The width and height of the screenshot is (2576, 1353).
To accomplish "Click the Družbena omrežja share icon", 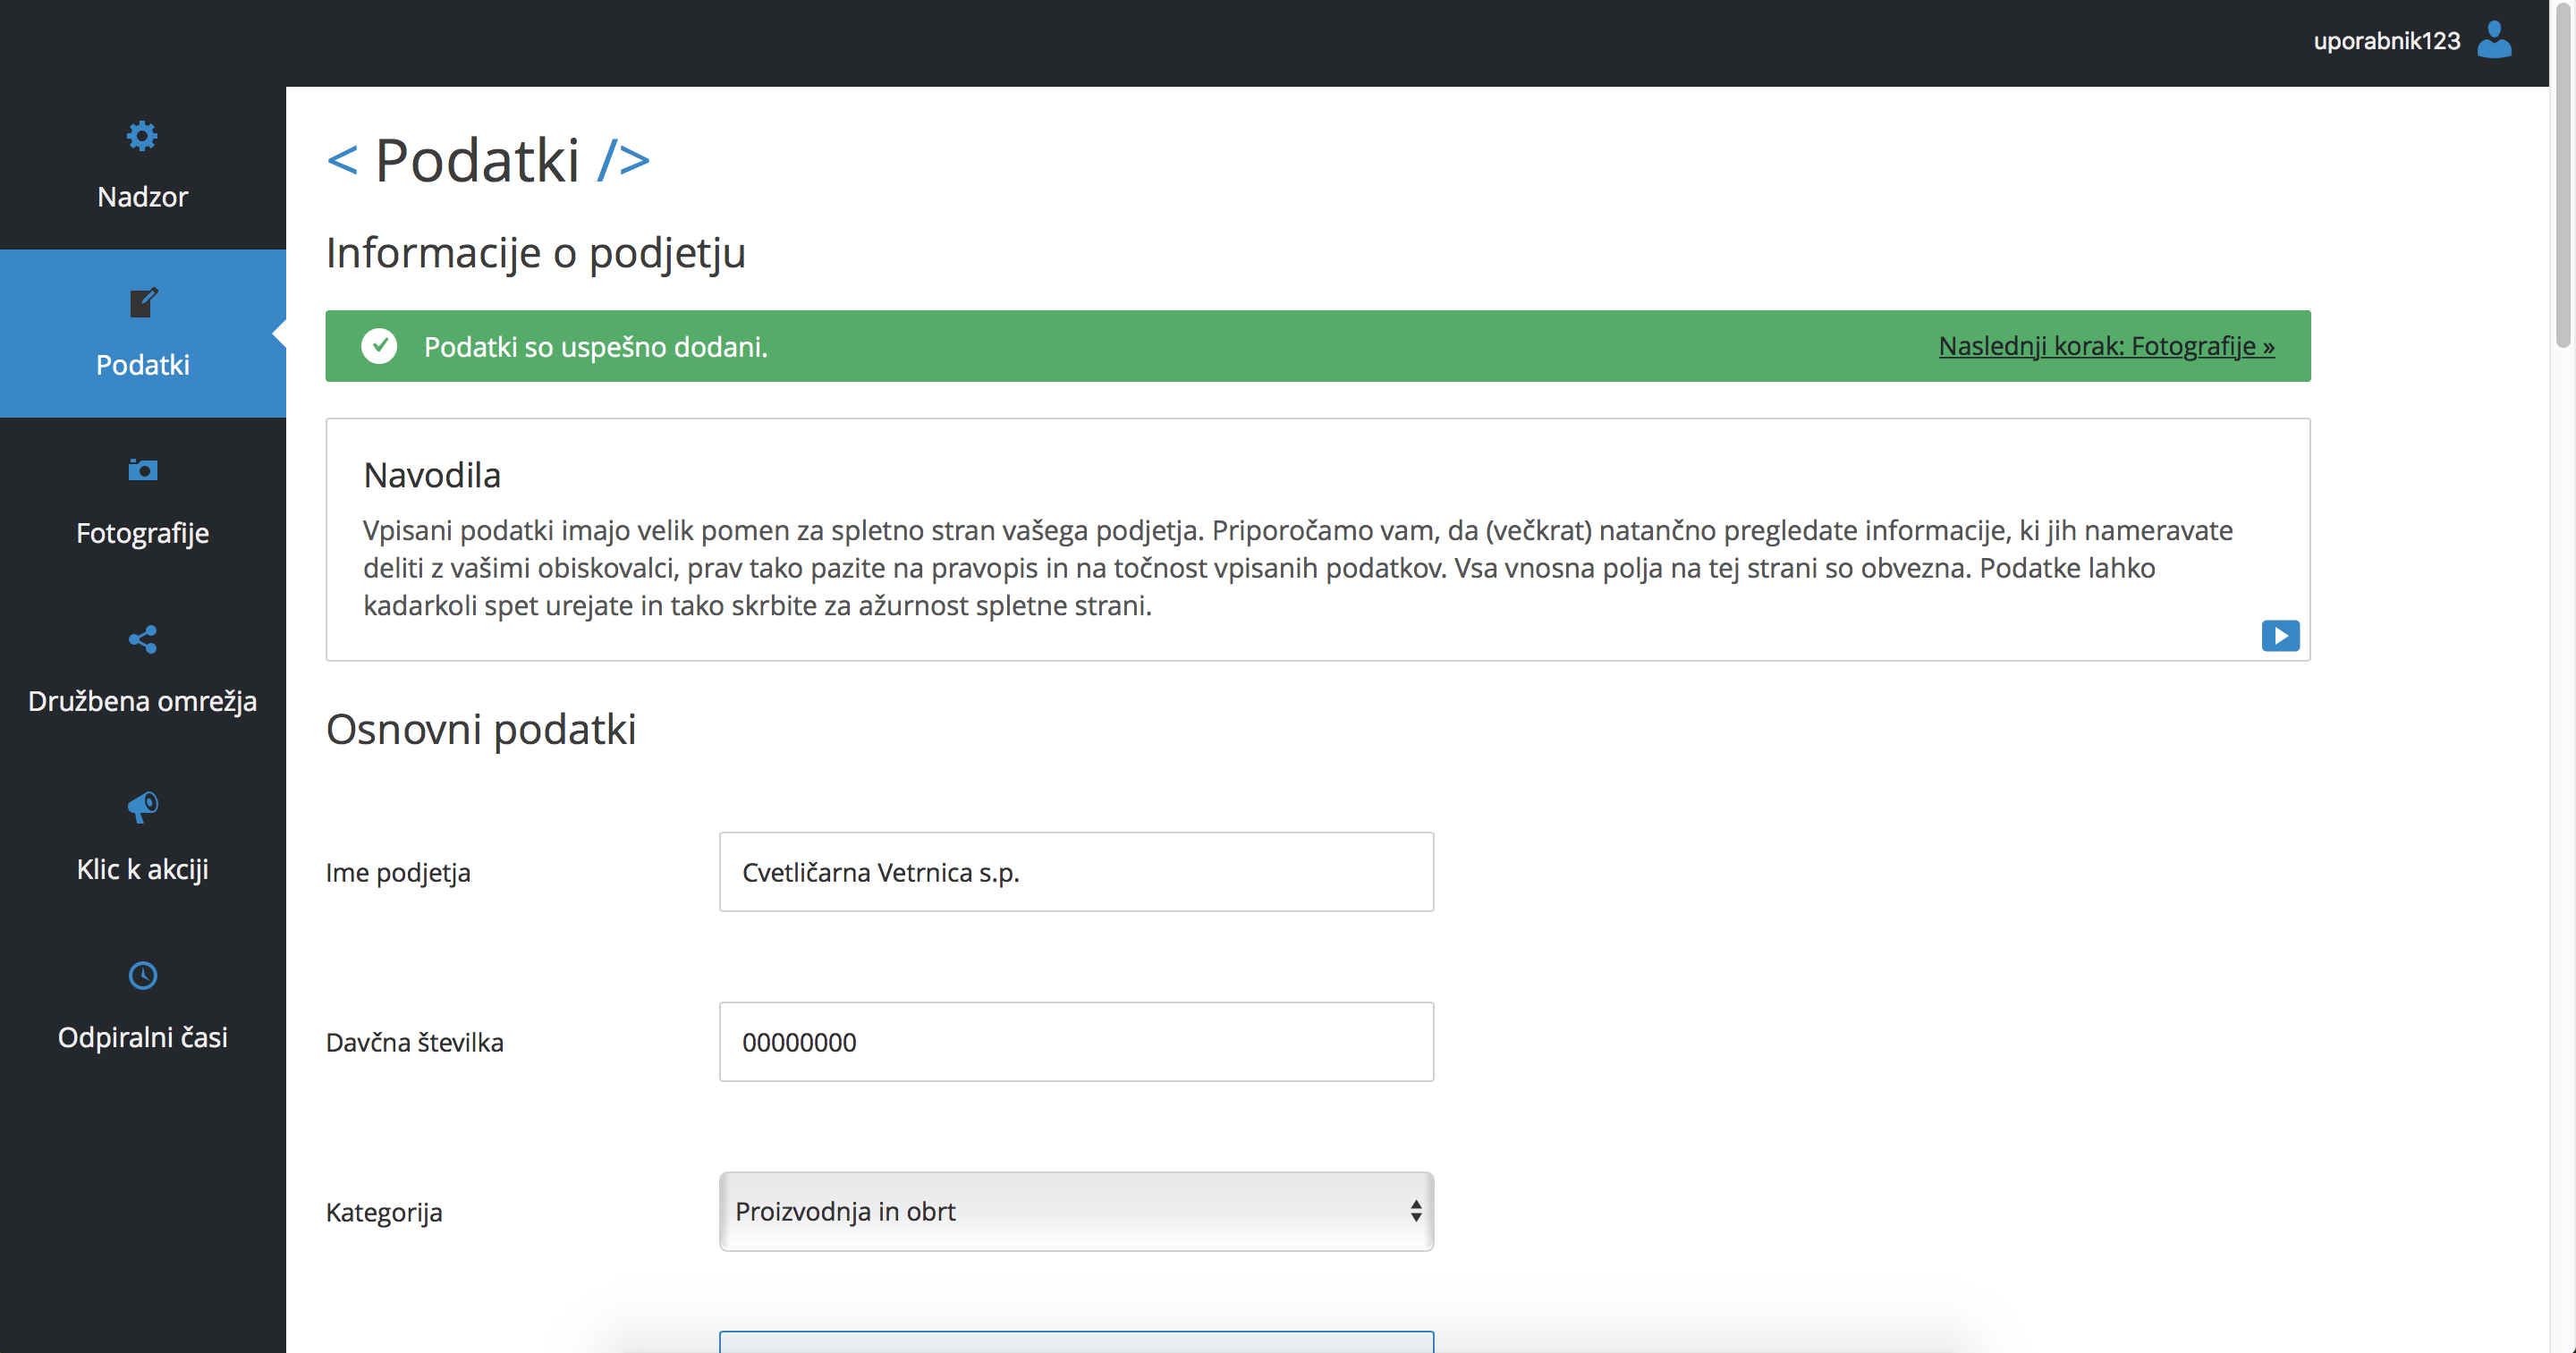I will click(x=143, y=639).
